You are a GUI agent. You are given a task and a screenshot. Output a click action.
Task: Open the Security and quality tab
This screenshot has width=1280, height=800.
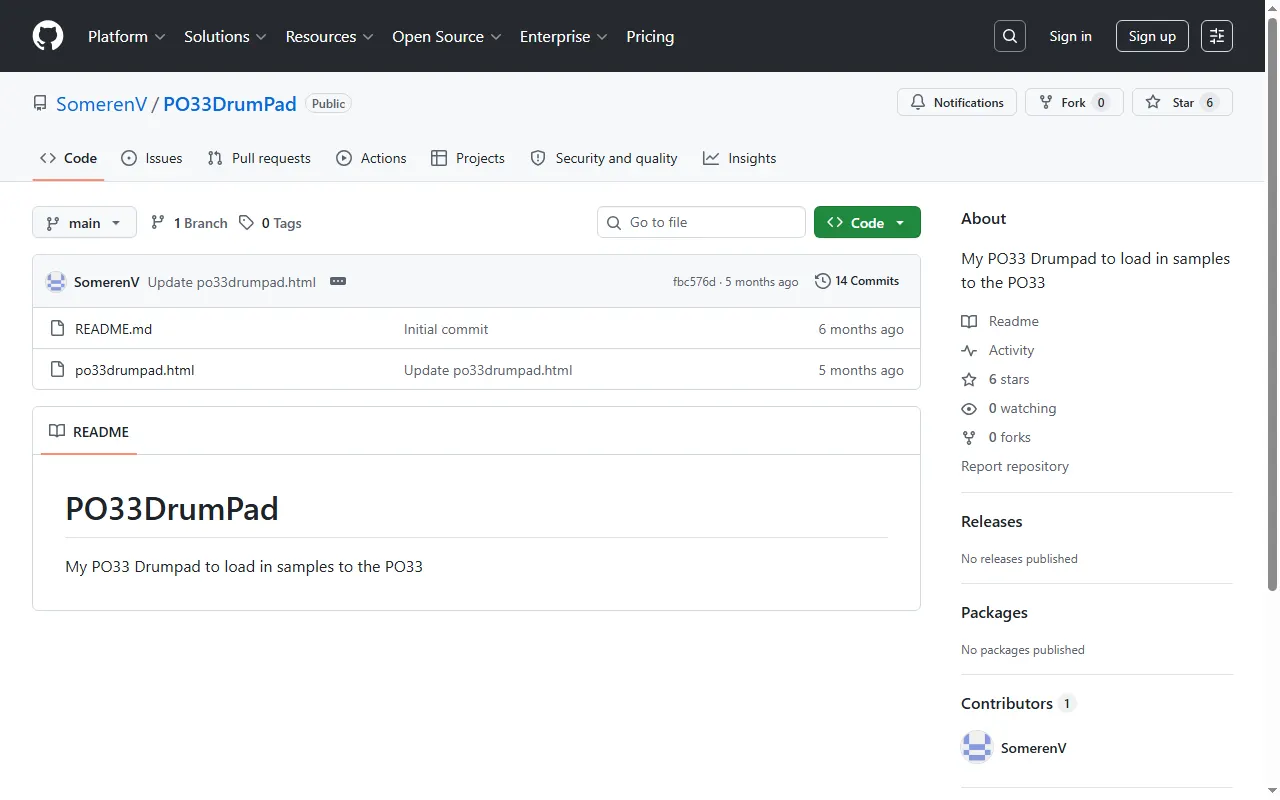(603, 158)
